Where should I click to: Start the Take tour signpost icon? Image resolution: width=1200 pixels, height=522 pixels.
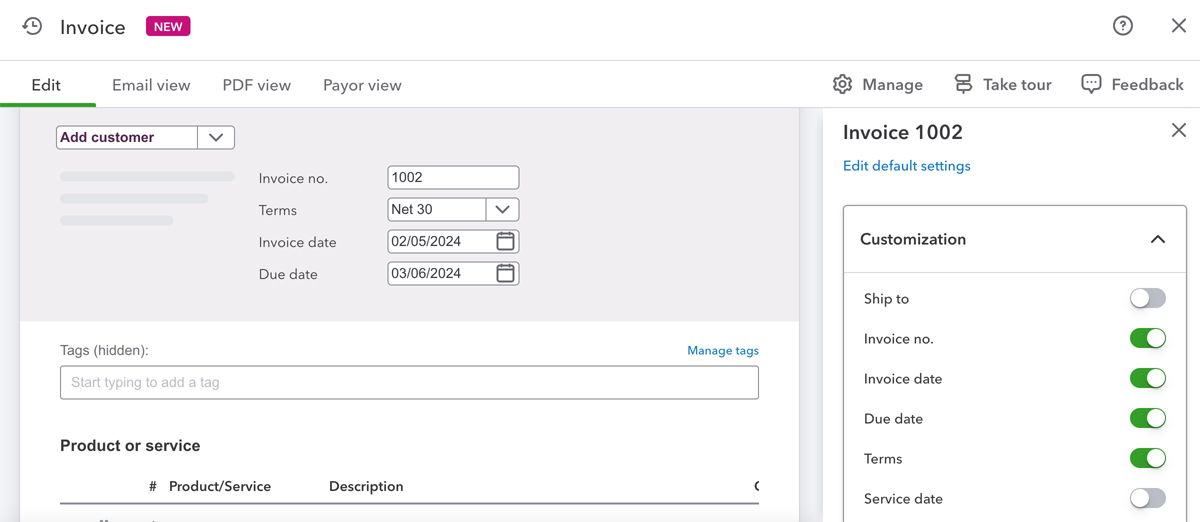963,85
